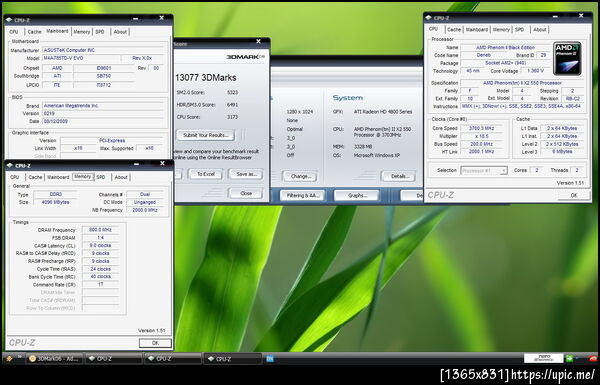This screenshot has width=600, height=385.
Task: Click the Code Name Deneb field
Action: click(484, 55)
